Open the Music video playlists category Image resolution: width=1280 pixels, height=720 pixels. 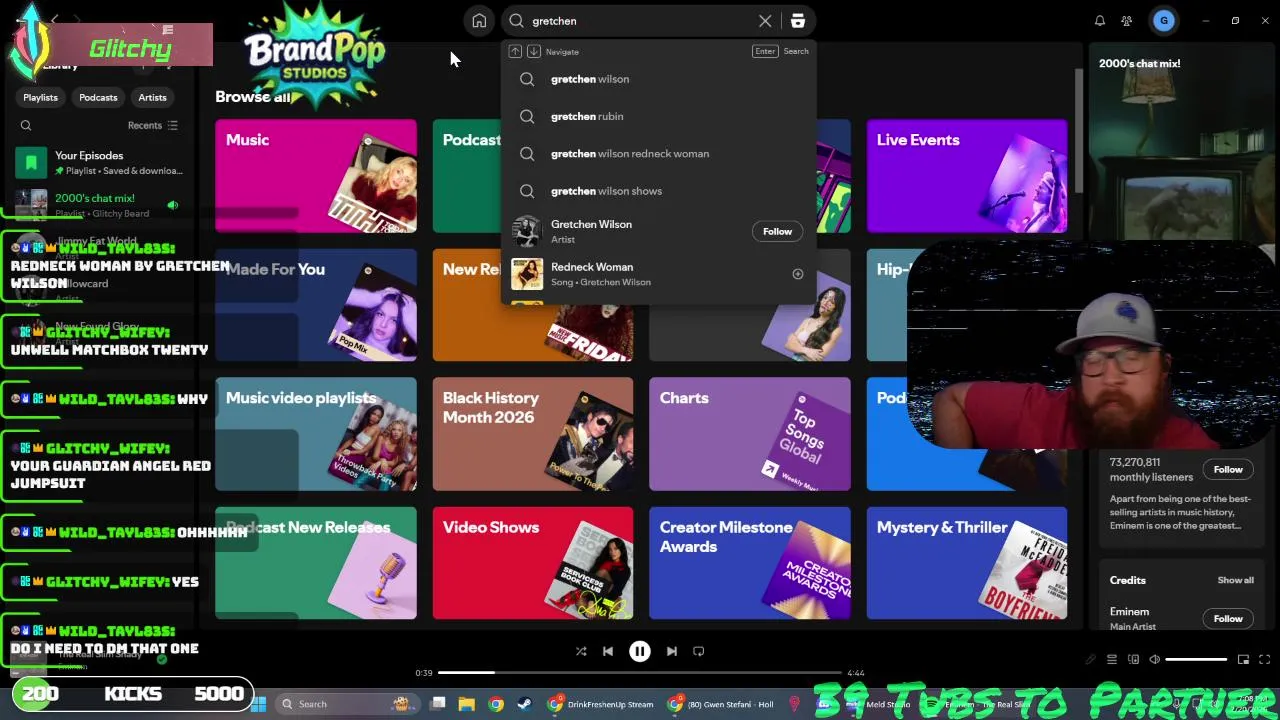316,434
